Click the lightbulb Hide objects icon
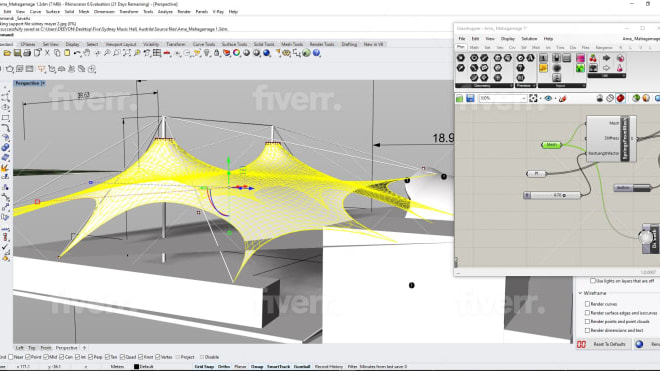660x371 pixels. coord(207,53)
